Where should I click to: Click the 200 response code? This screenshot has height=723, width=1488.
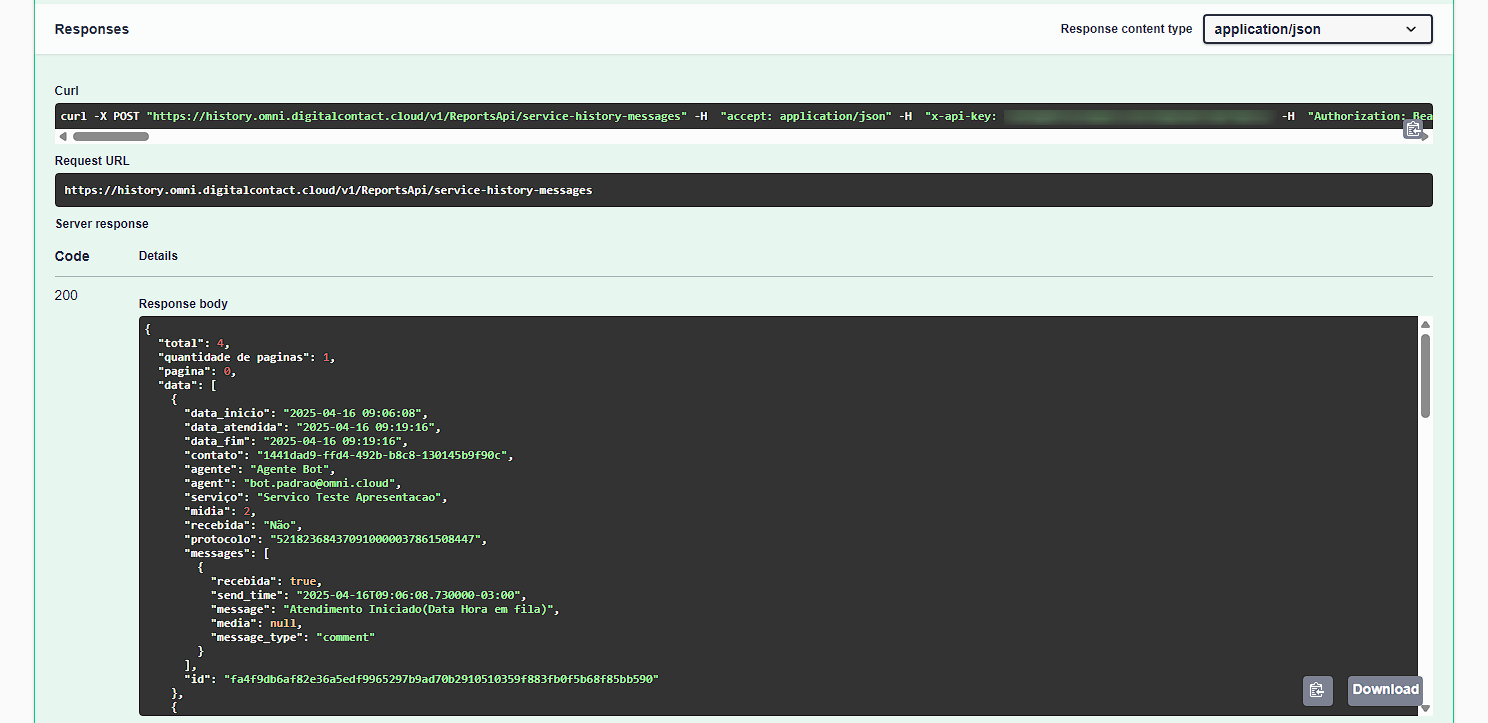click(66, 295)
